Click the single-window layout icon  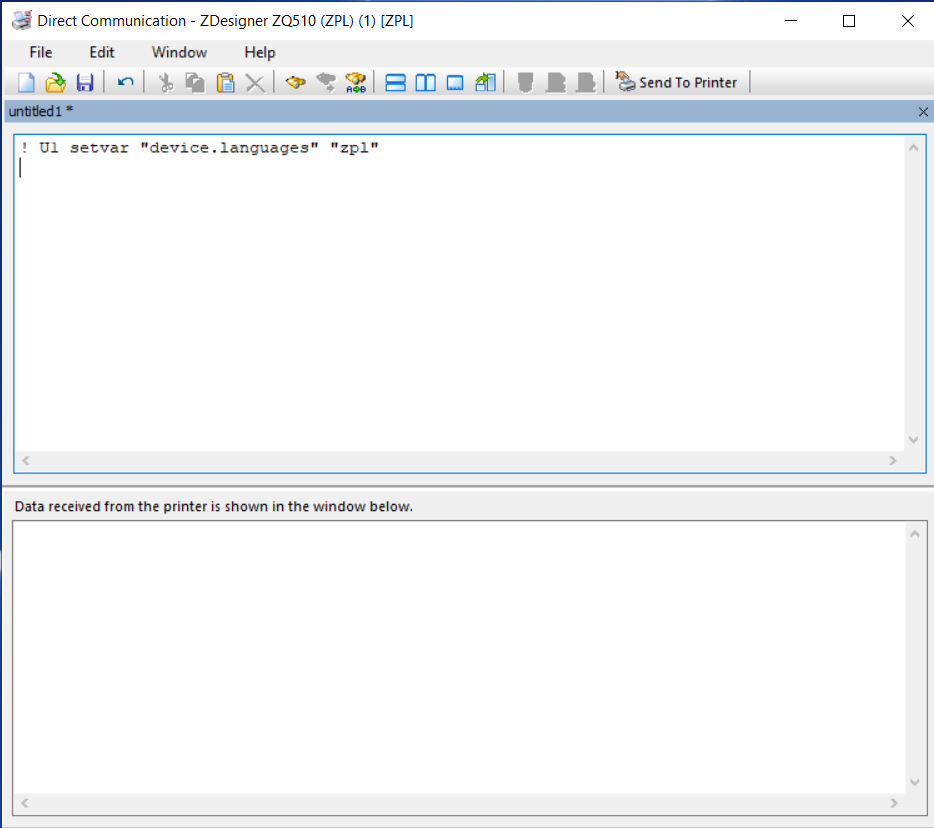(x=455, y=83)
